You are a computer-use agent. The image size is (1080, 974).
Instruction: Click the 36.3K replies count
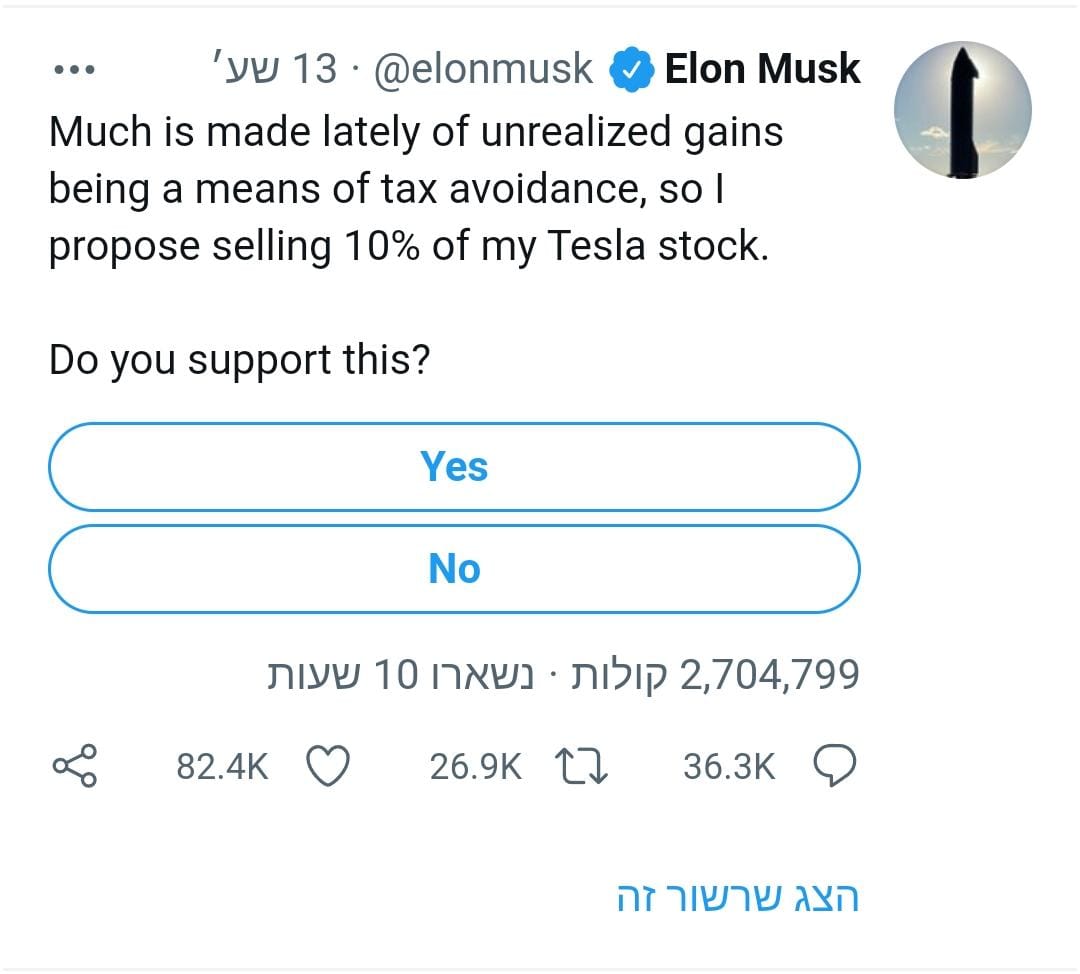pyautogui.click(x=729, y=767)
